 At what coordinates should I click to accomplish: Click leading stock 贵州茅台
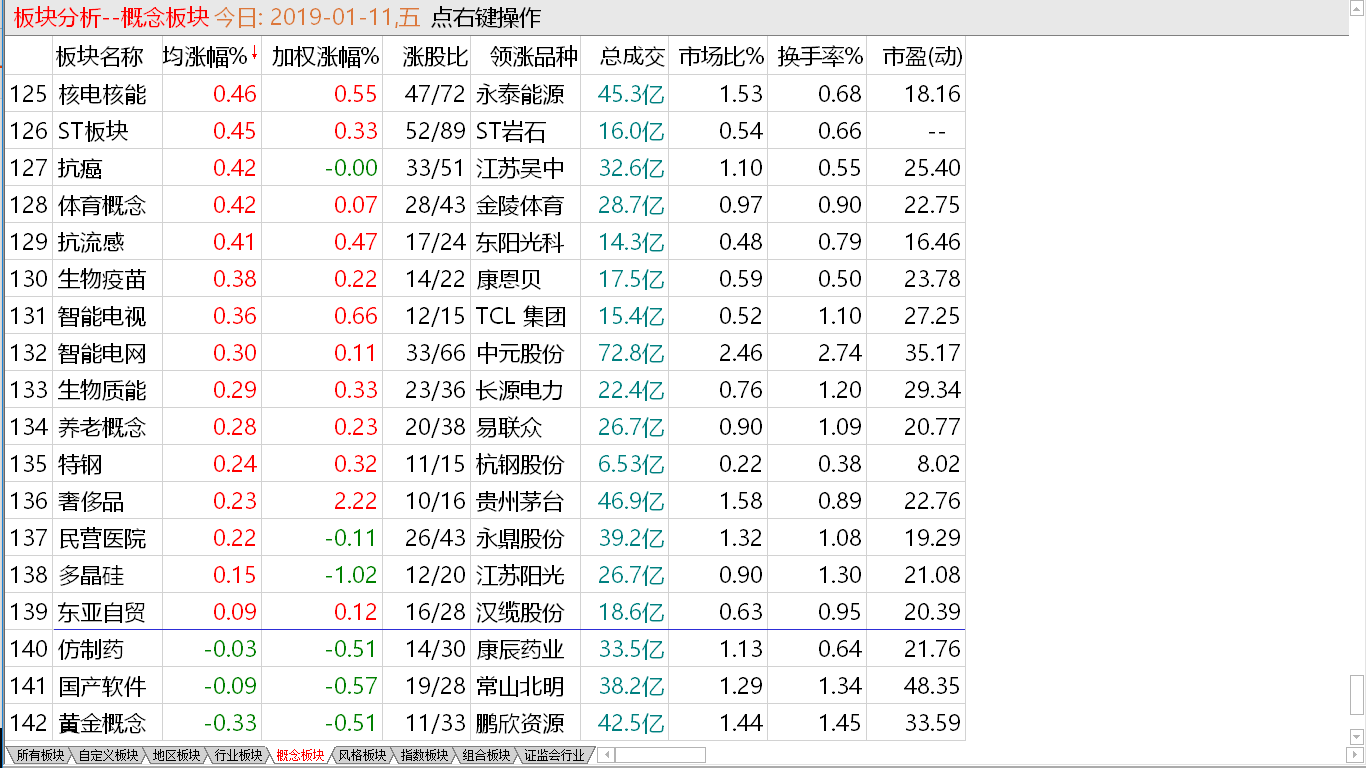[520, 501]
